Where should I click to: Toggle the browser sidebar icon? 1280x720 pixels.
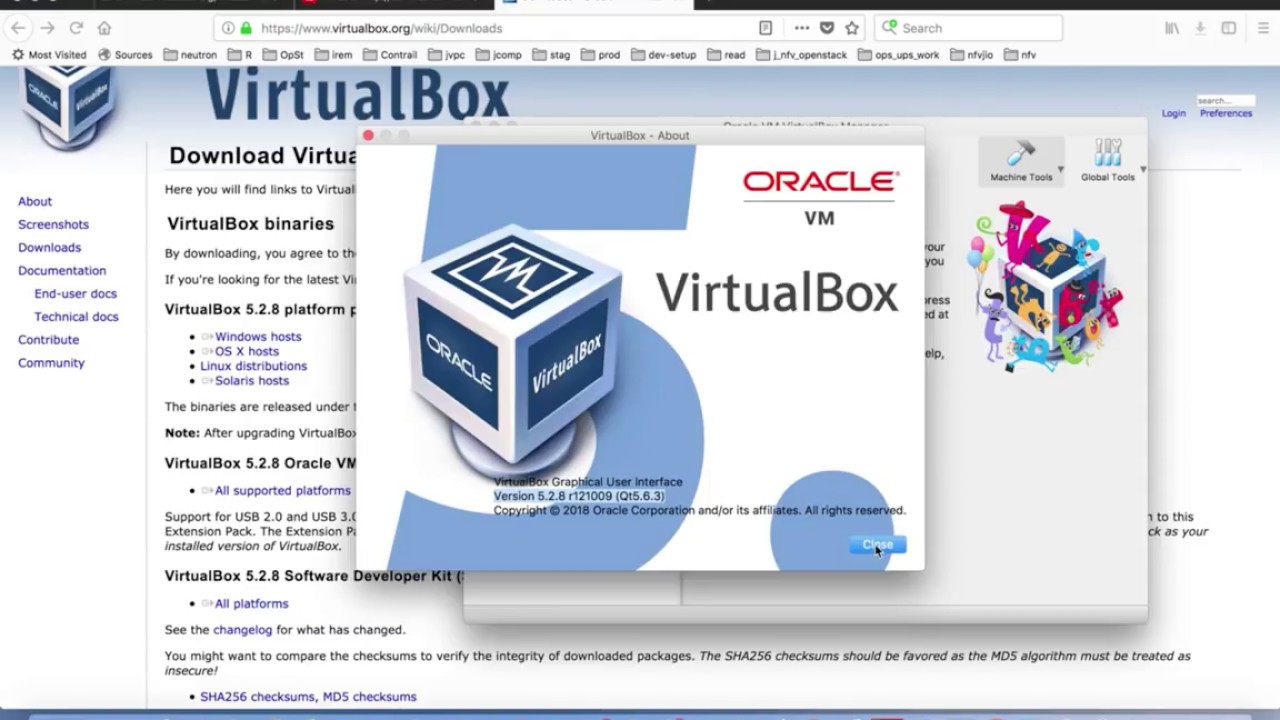tap(1229, 28)
